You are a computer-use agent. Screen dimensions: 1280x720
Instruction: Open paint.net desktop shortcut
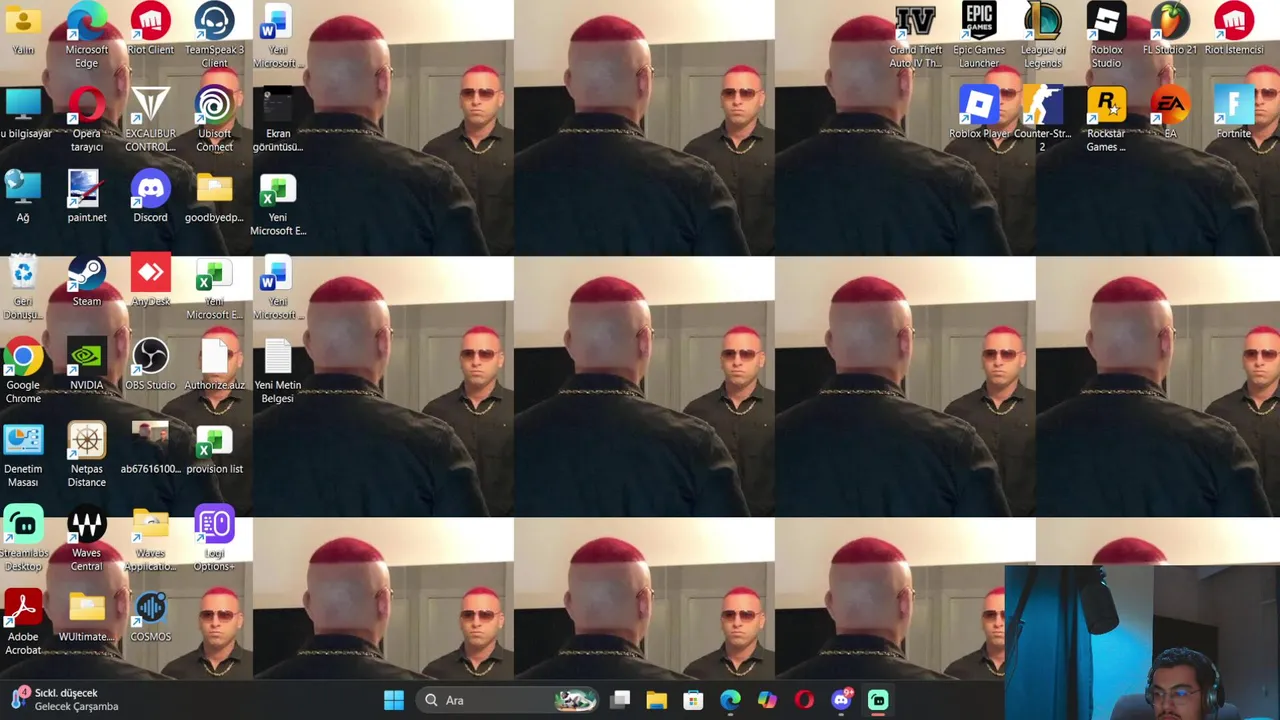pos(87,196)
